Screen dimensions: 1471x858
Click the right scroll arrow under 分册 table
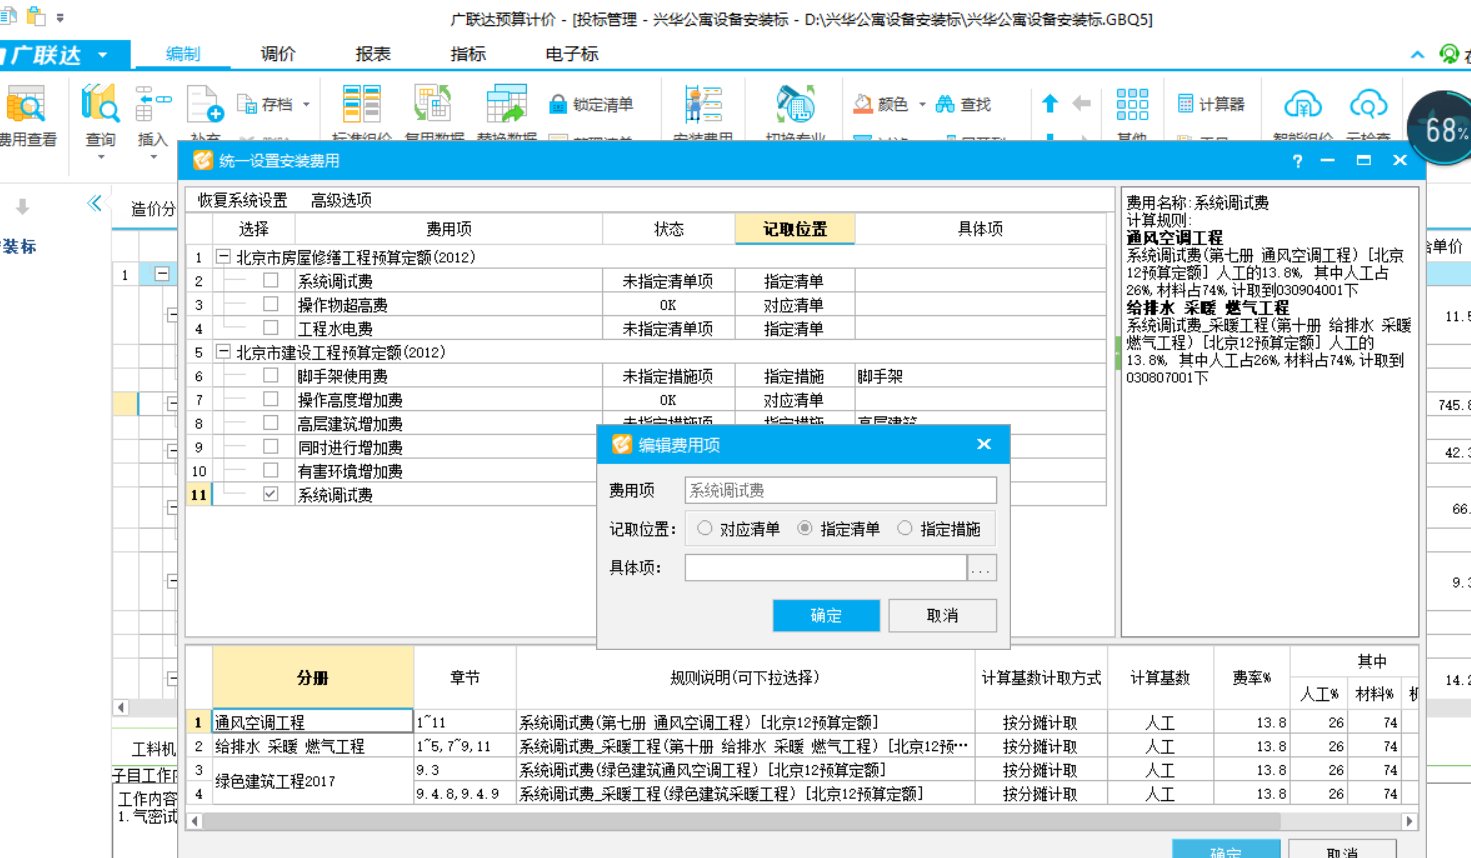(x=1409, y=821)
